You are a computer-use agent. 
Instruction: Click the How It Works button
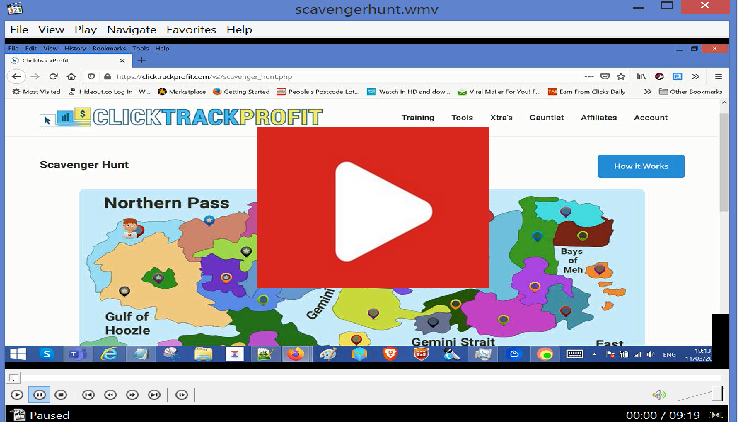pyautogui.click(x=641, y=166)
